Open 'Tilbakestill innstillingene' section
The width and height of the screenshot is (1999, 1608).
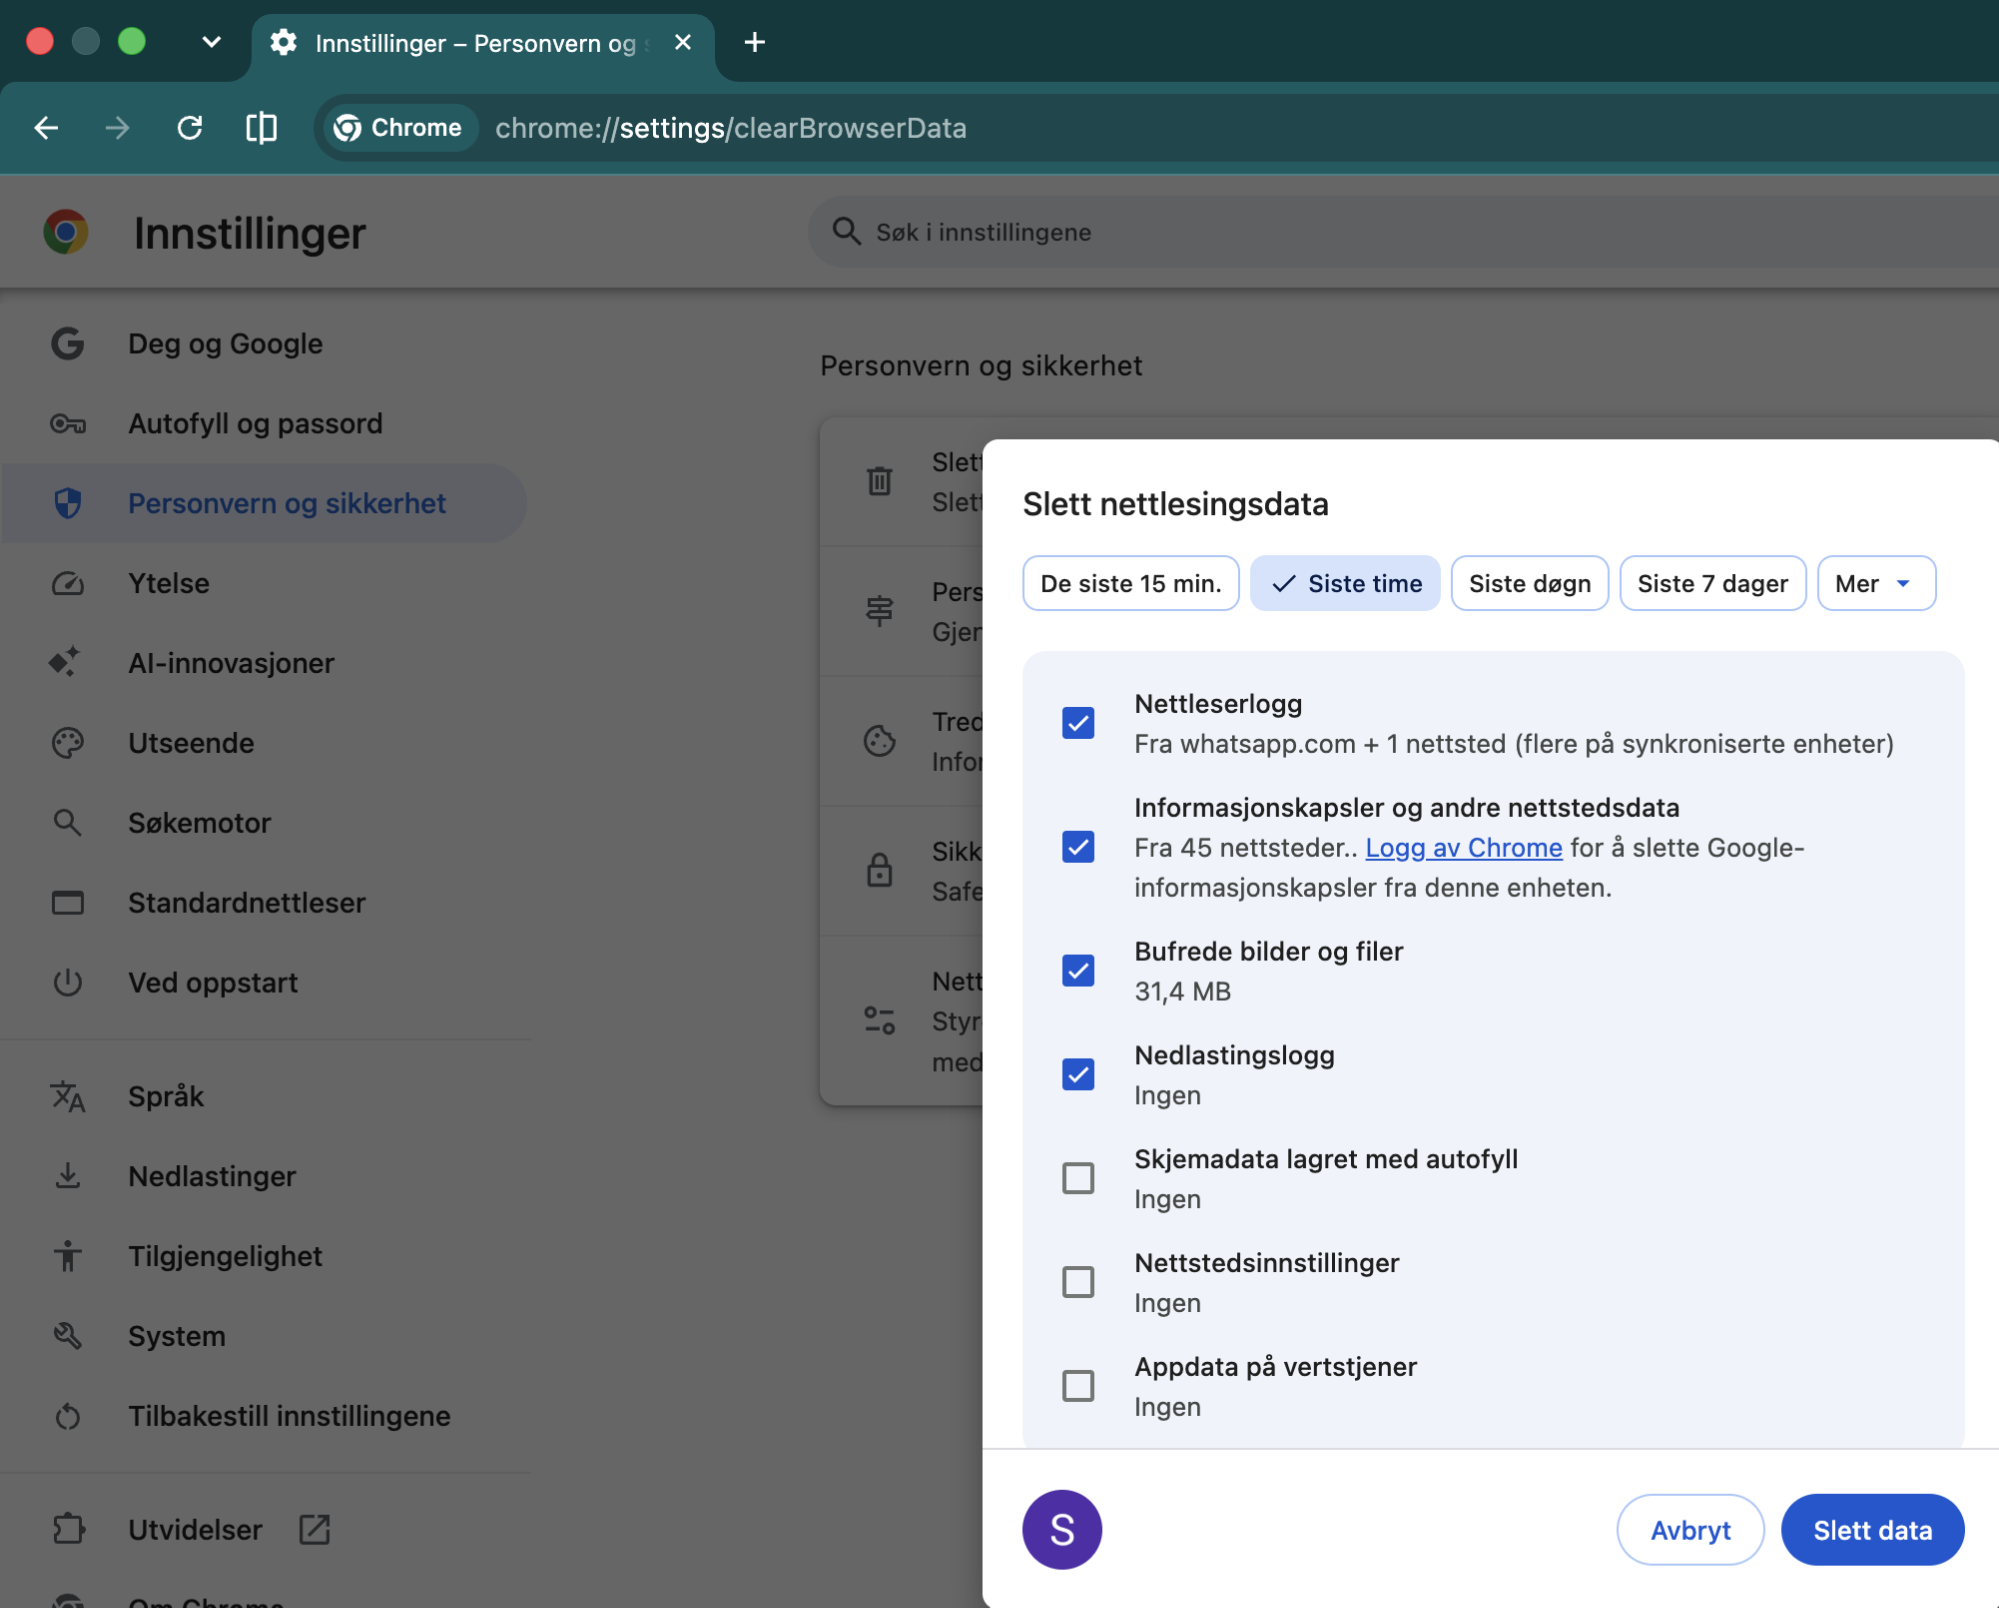point(289,1416)
